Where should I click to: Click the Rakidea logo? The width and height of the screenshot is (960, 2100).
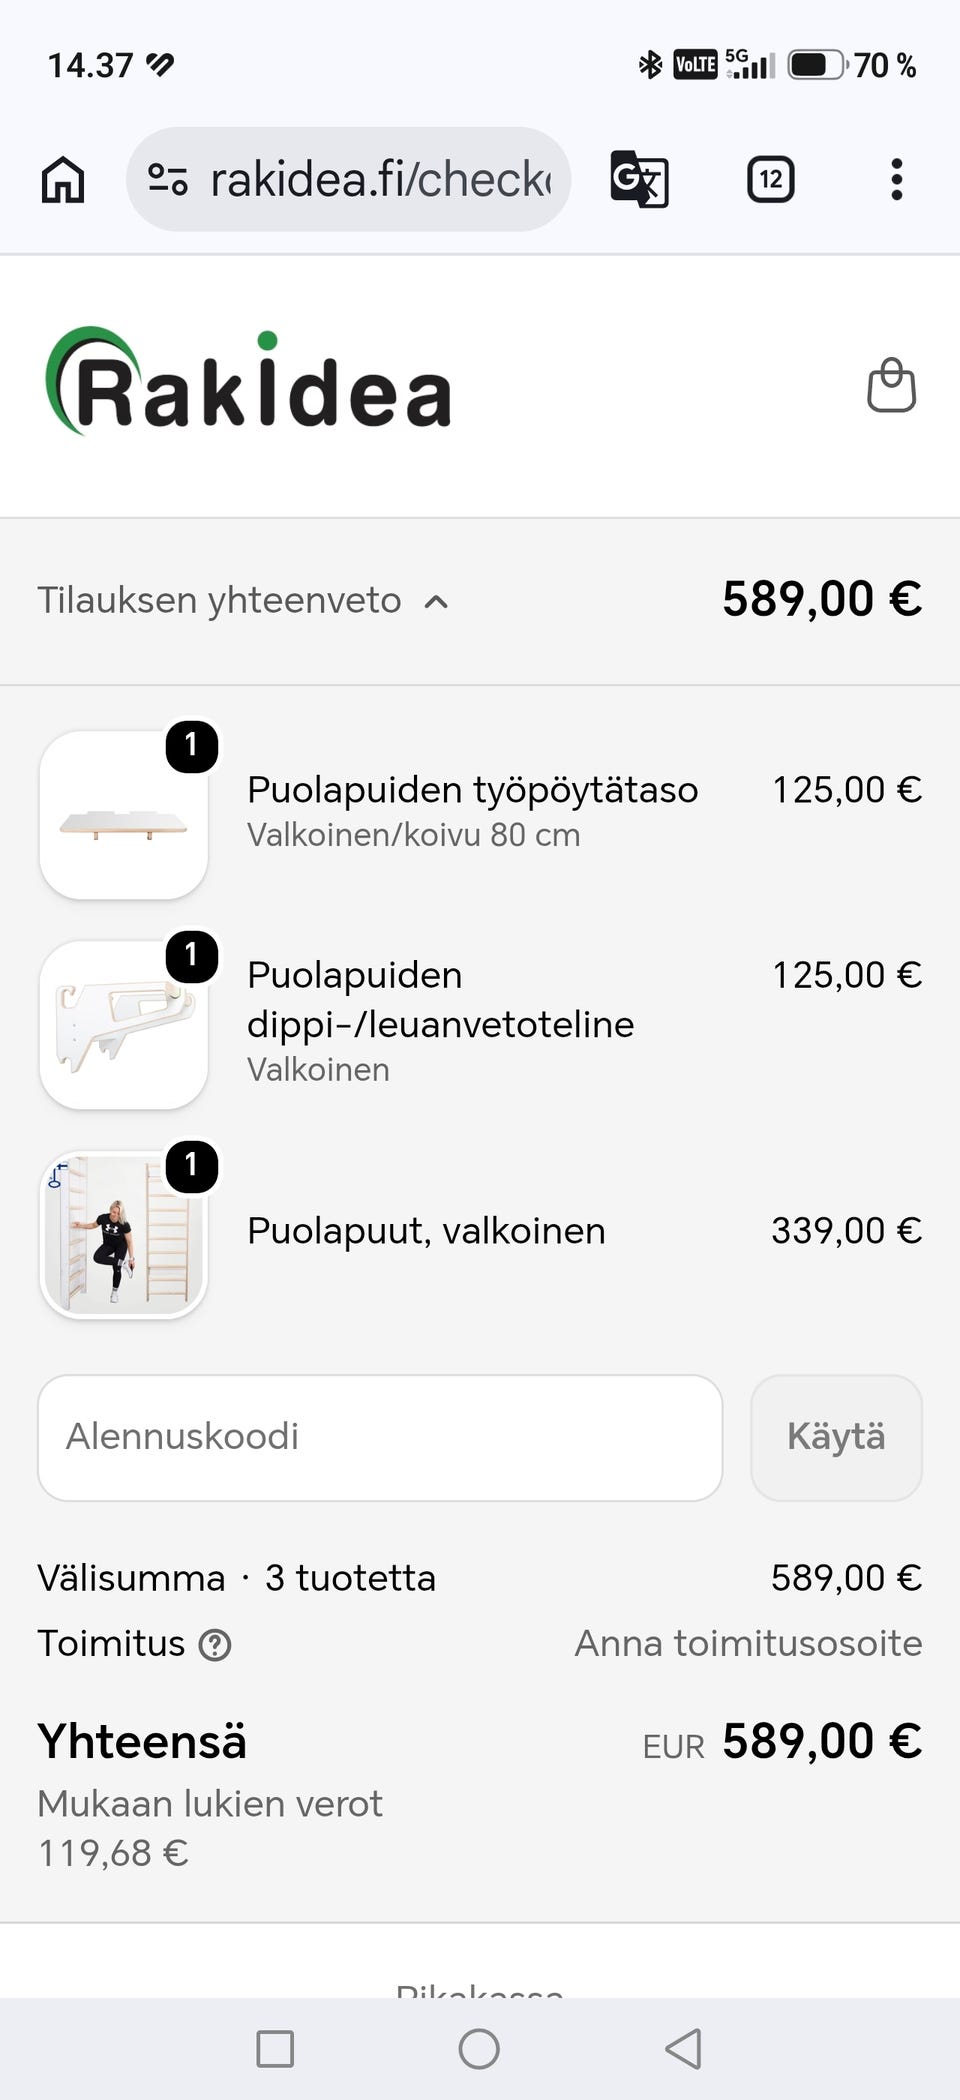coord(249,382)
